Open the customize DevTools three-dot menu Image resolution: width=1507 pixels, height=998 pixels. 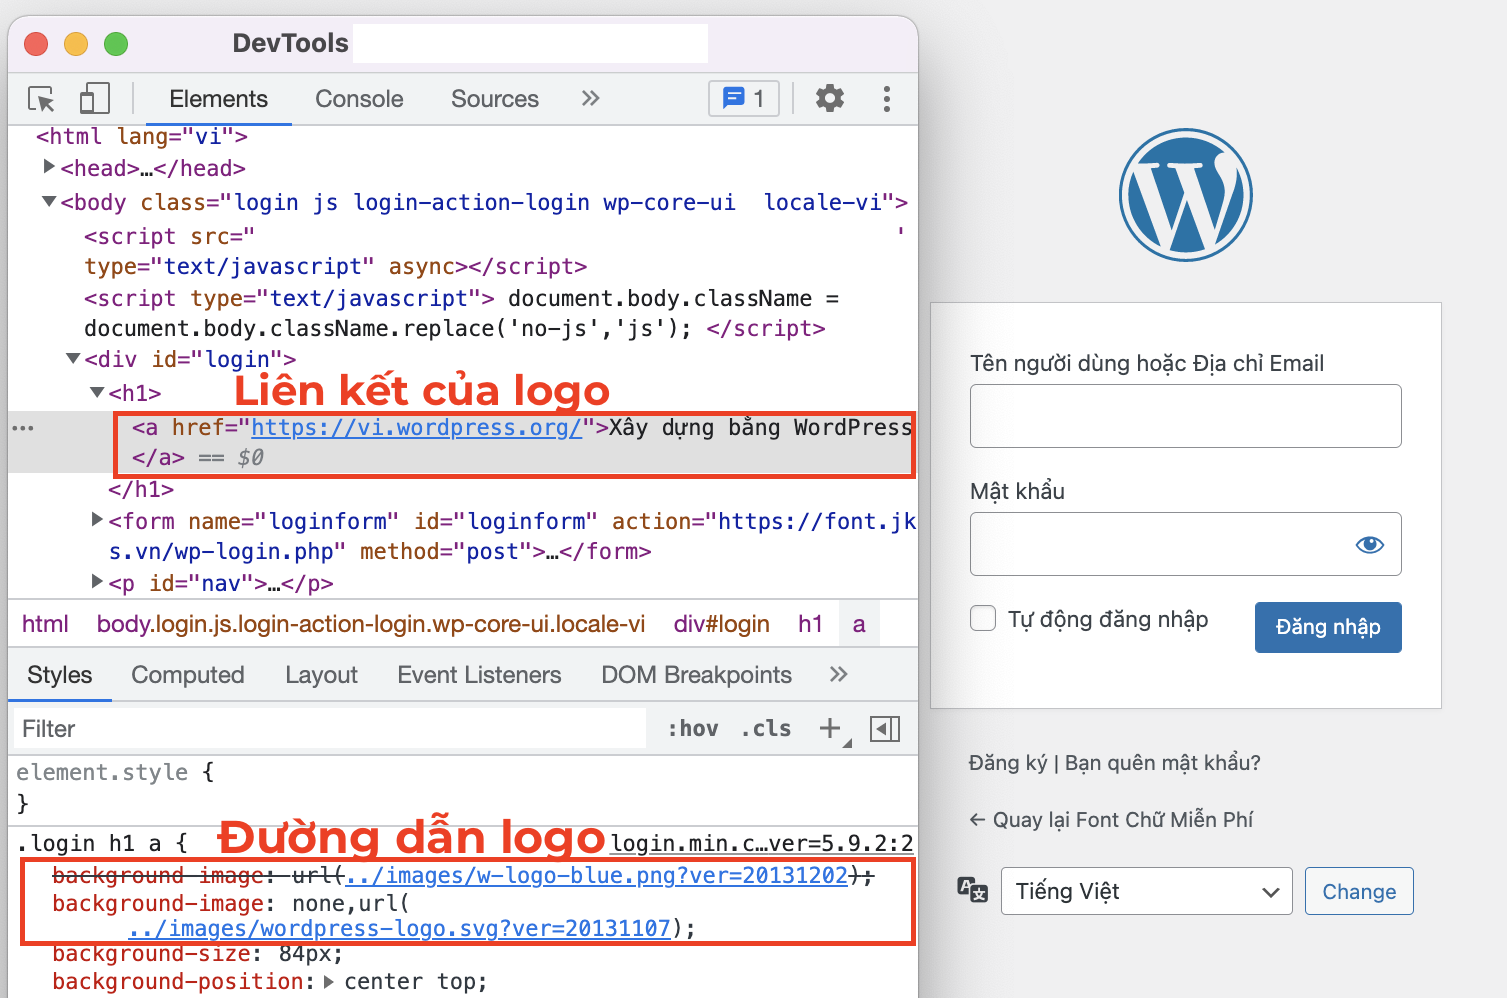tap(886, 98)
